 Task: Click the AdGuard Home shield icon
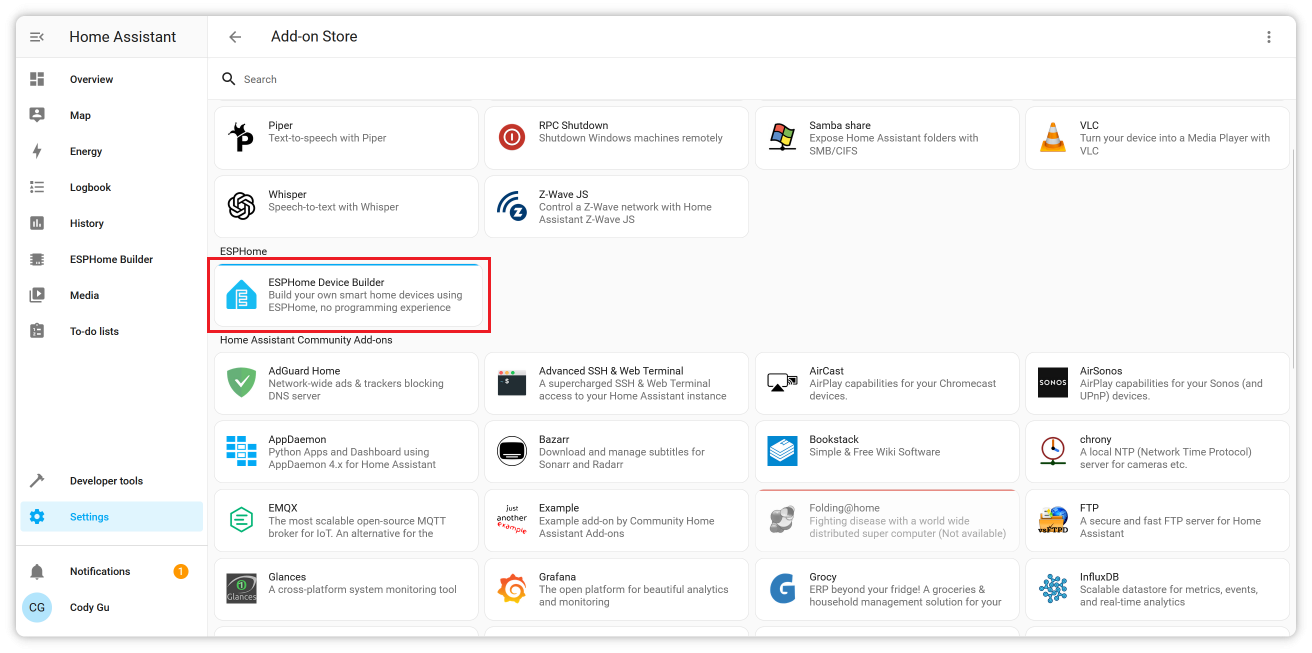(241, 383)
